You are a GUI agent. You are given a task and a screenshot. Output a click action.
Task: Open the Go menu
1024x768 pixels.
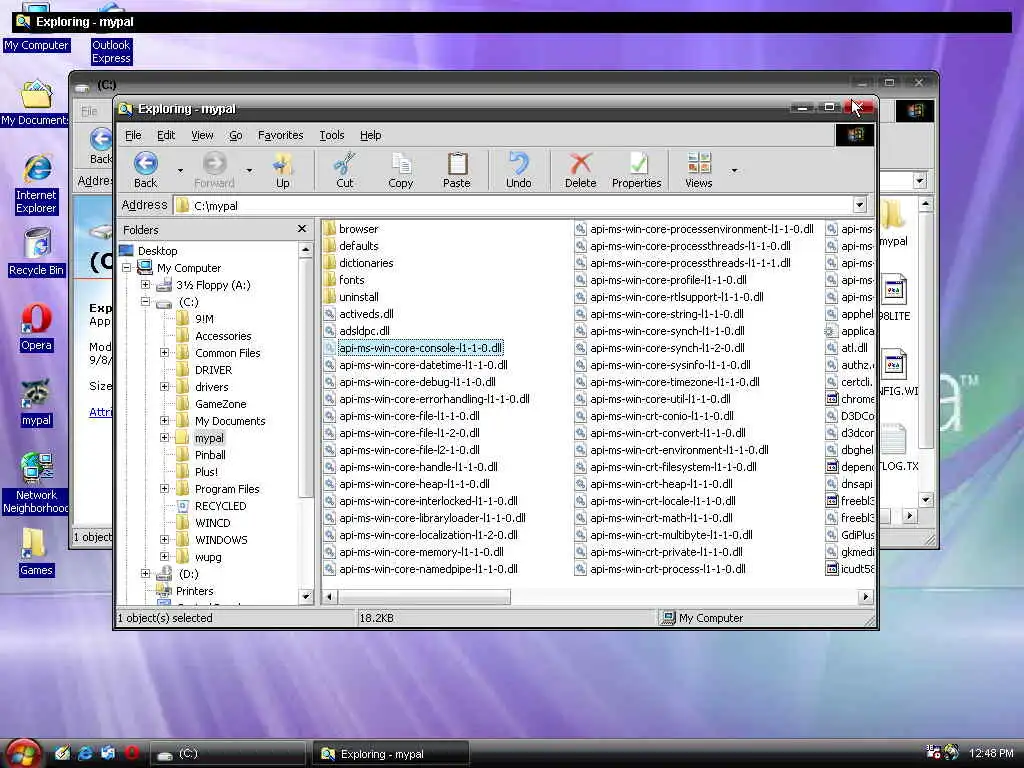(x=236, y=135)
